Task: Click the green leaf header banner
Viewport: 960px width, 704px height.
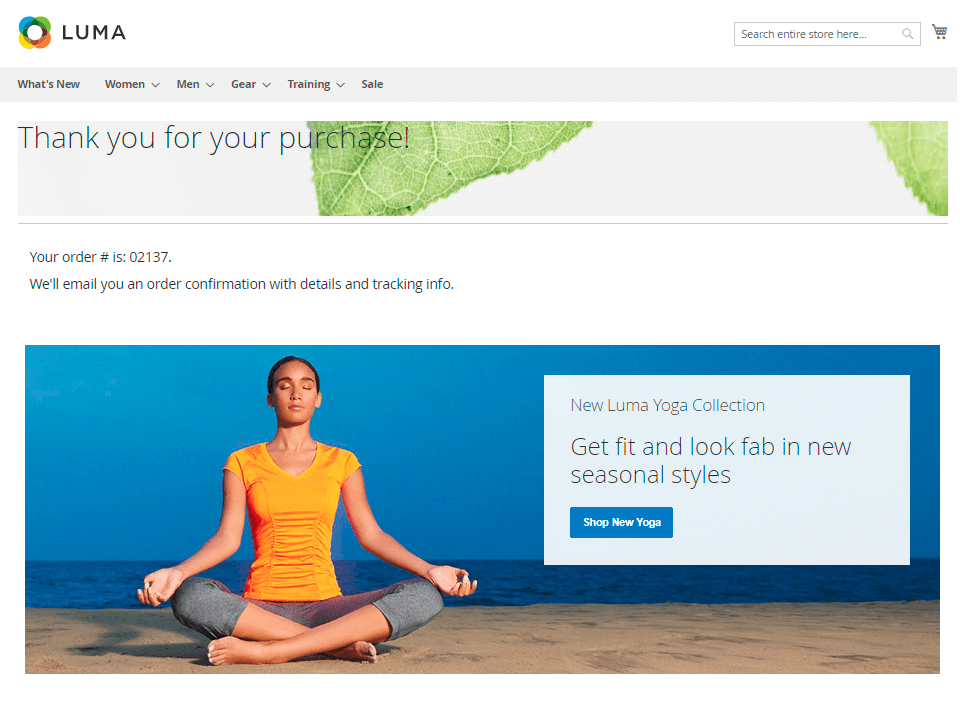Action: (x=482, y=168)
